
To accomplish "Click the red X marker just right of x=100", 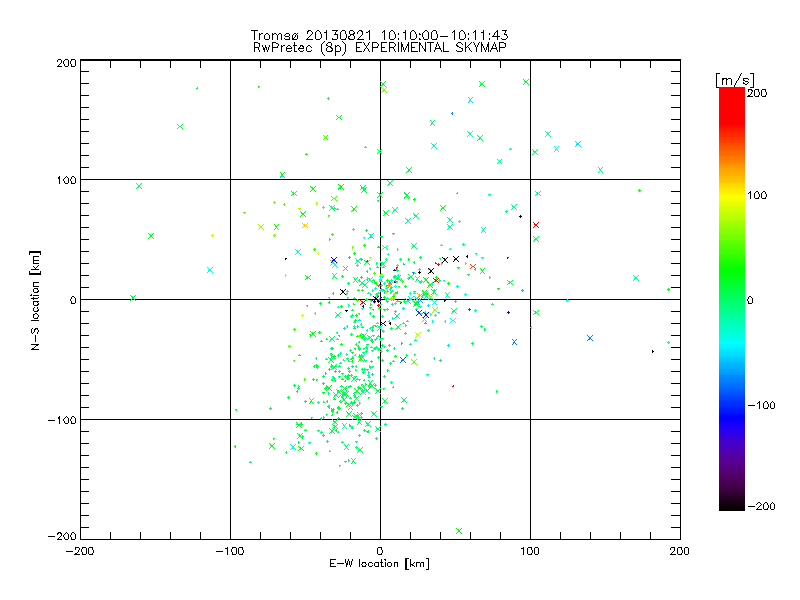I will coord(536,225).
